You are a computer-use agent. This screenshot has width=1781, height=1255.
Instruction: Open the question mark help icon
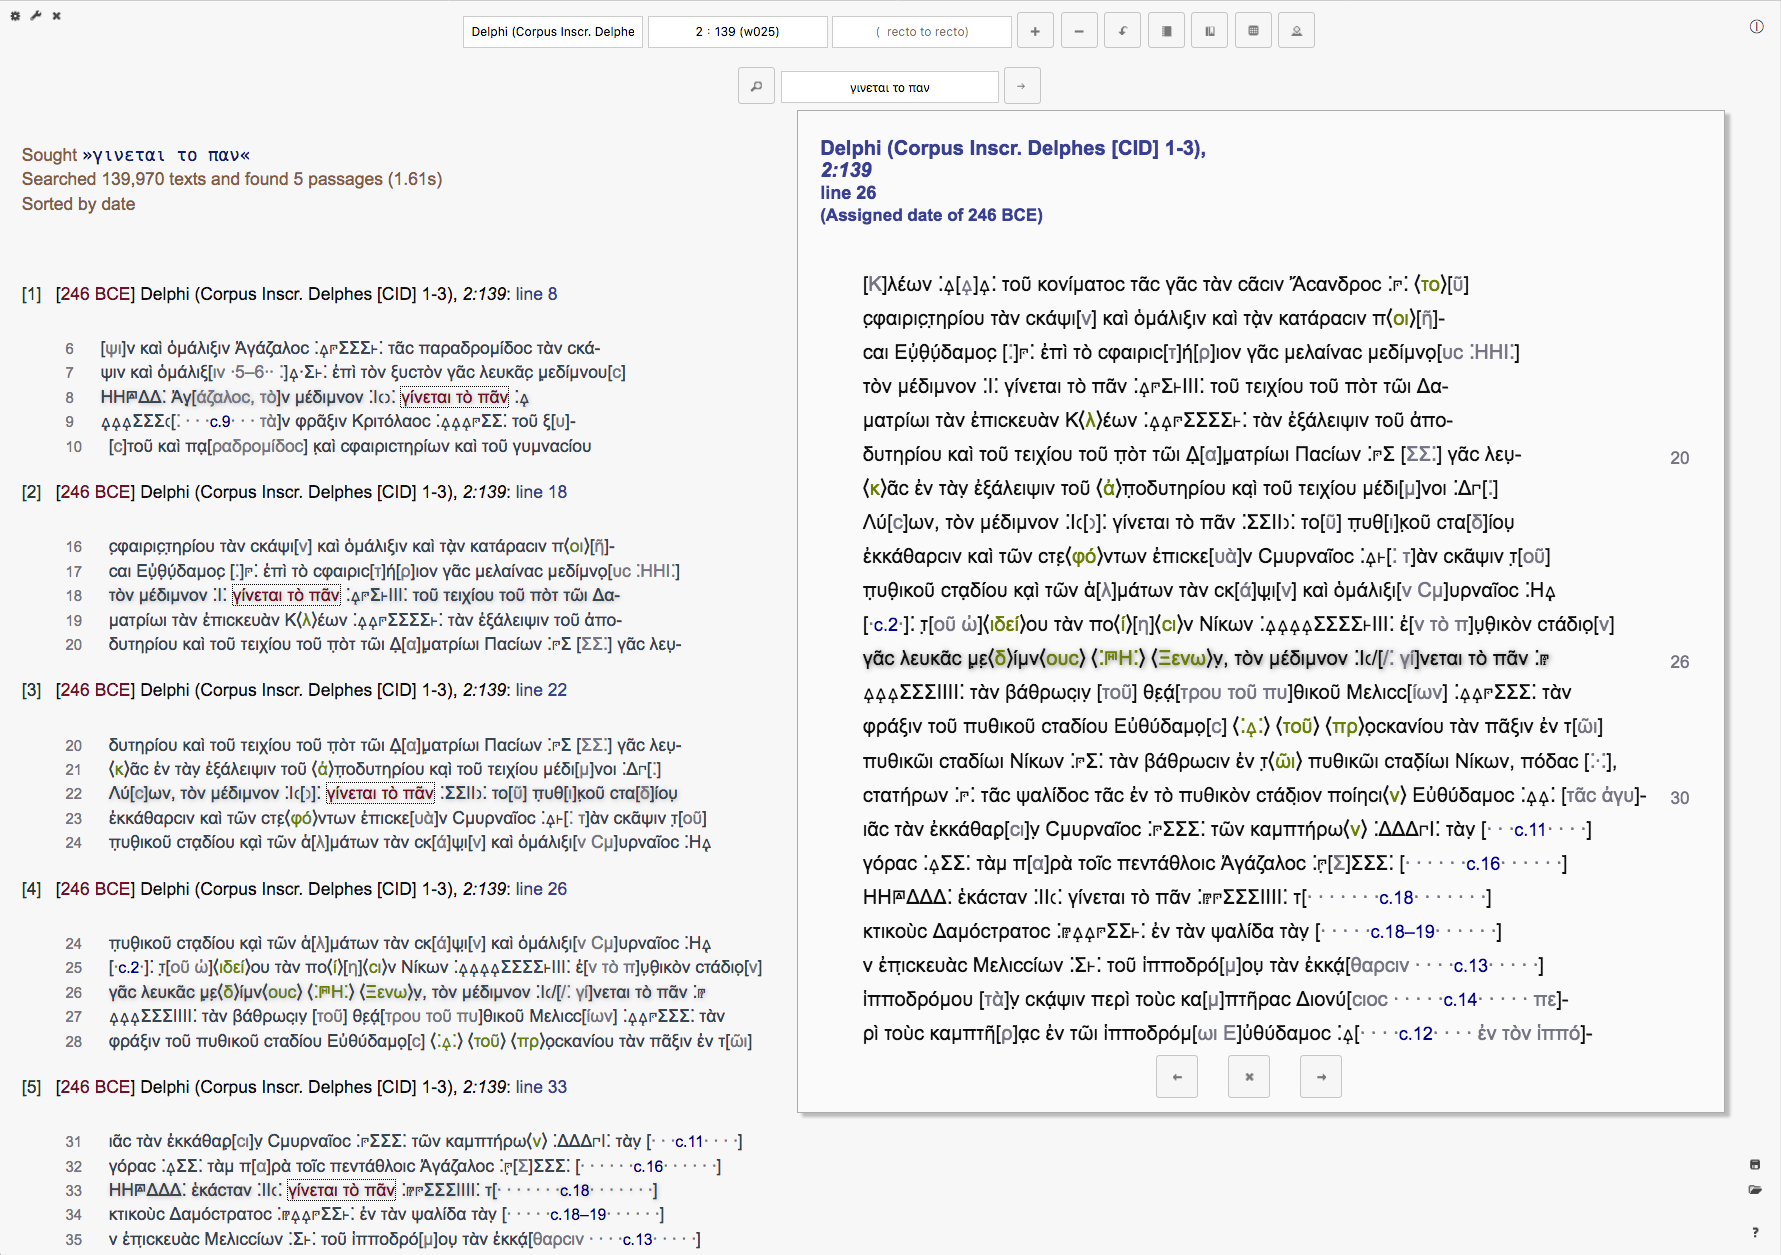click(x=1755, y=1232)
